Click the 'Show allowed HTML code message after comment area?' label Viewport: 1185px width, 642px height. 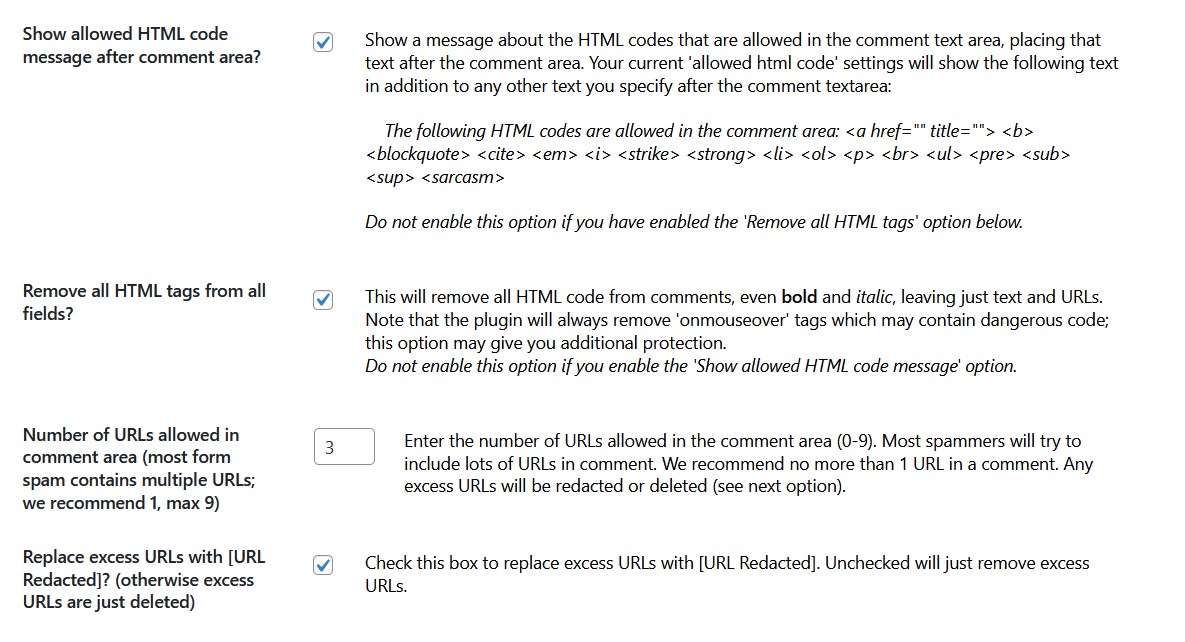141,45
